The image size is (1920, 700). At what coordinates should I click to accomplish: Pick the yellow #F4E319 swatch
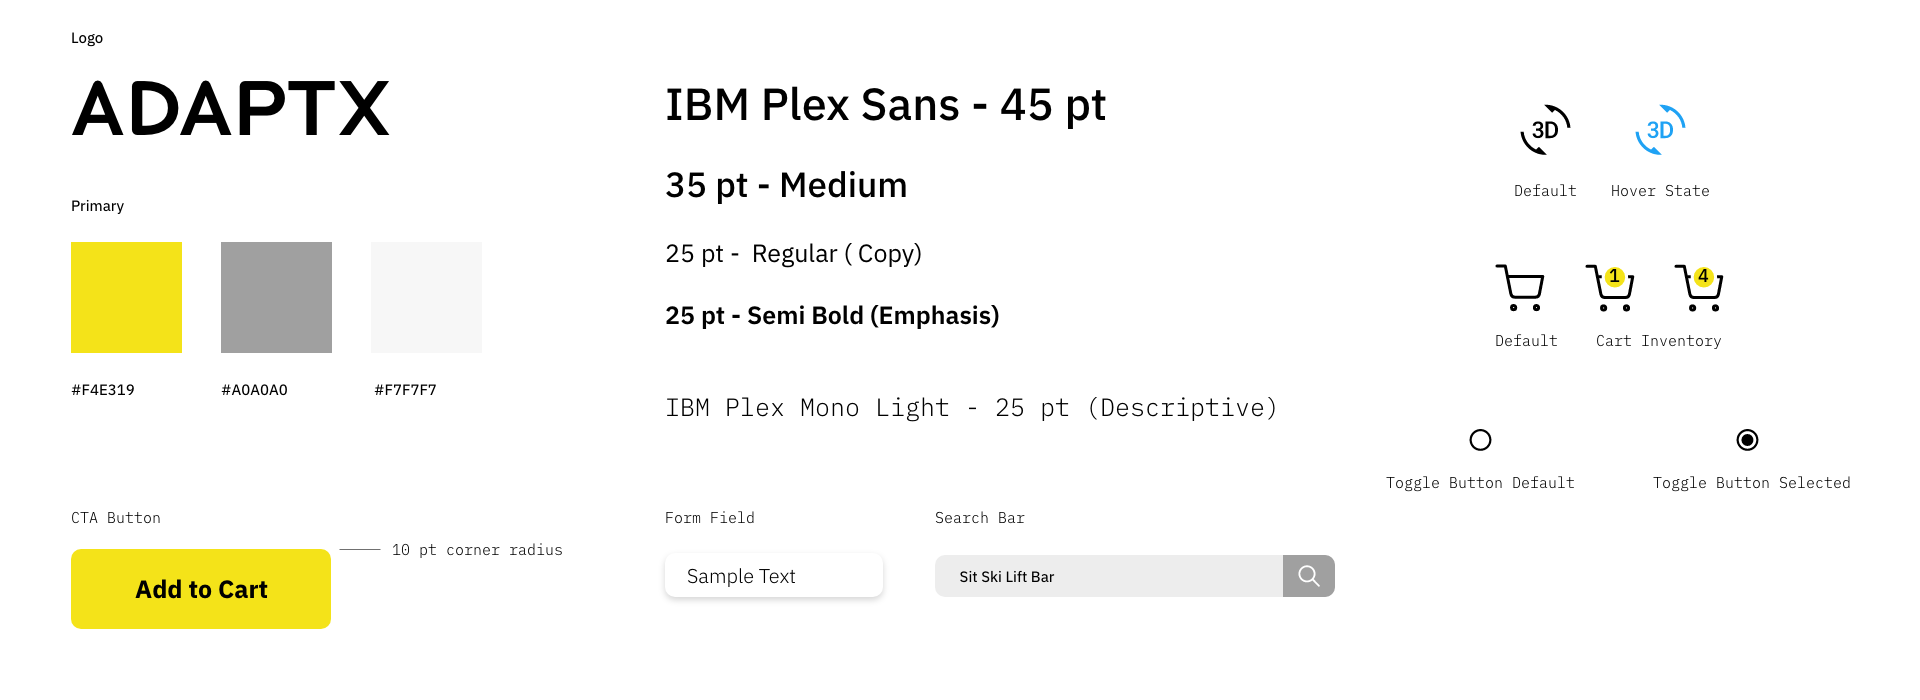126,297
